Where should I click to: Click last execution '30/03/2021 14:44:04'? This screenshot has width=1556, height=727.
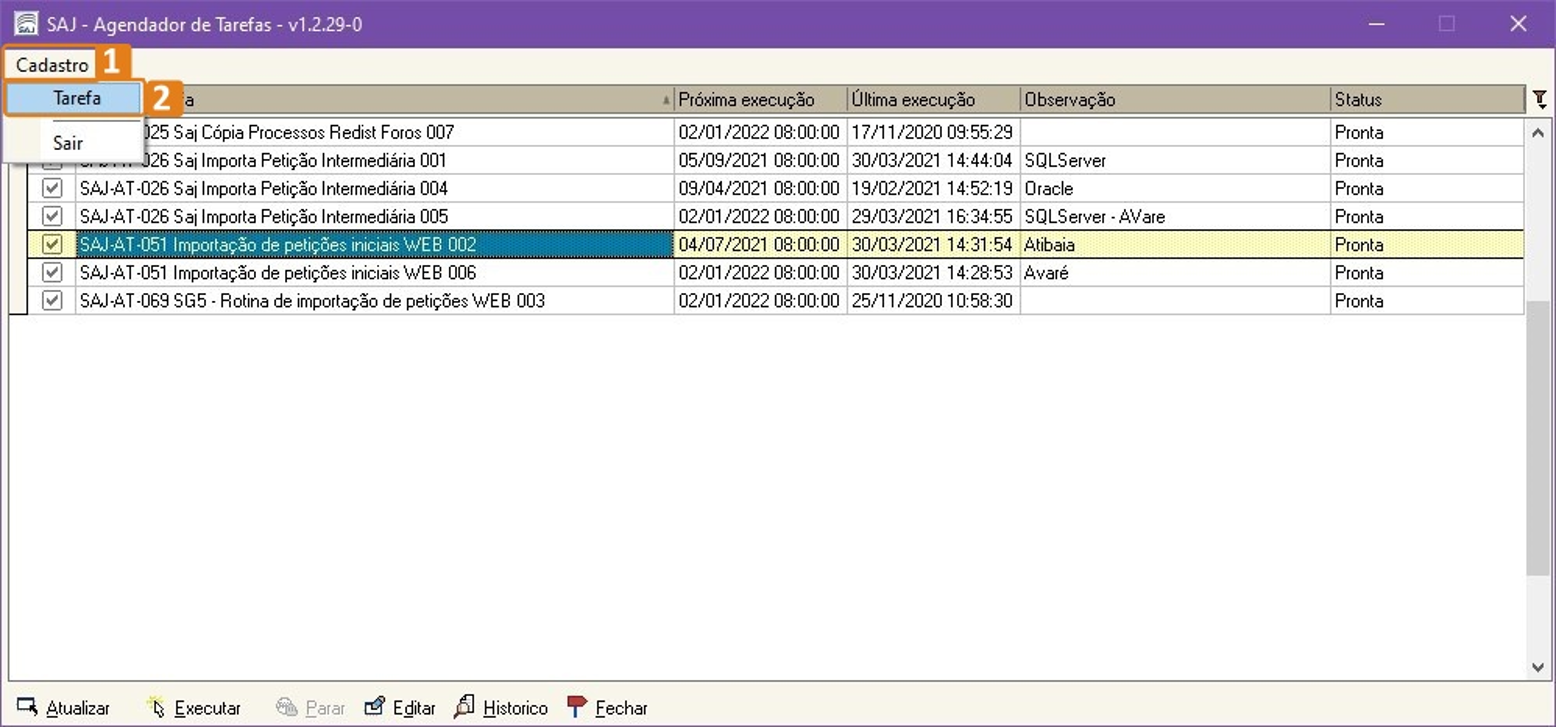(932, 160)
